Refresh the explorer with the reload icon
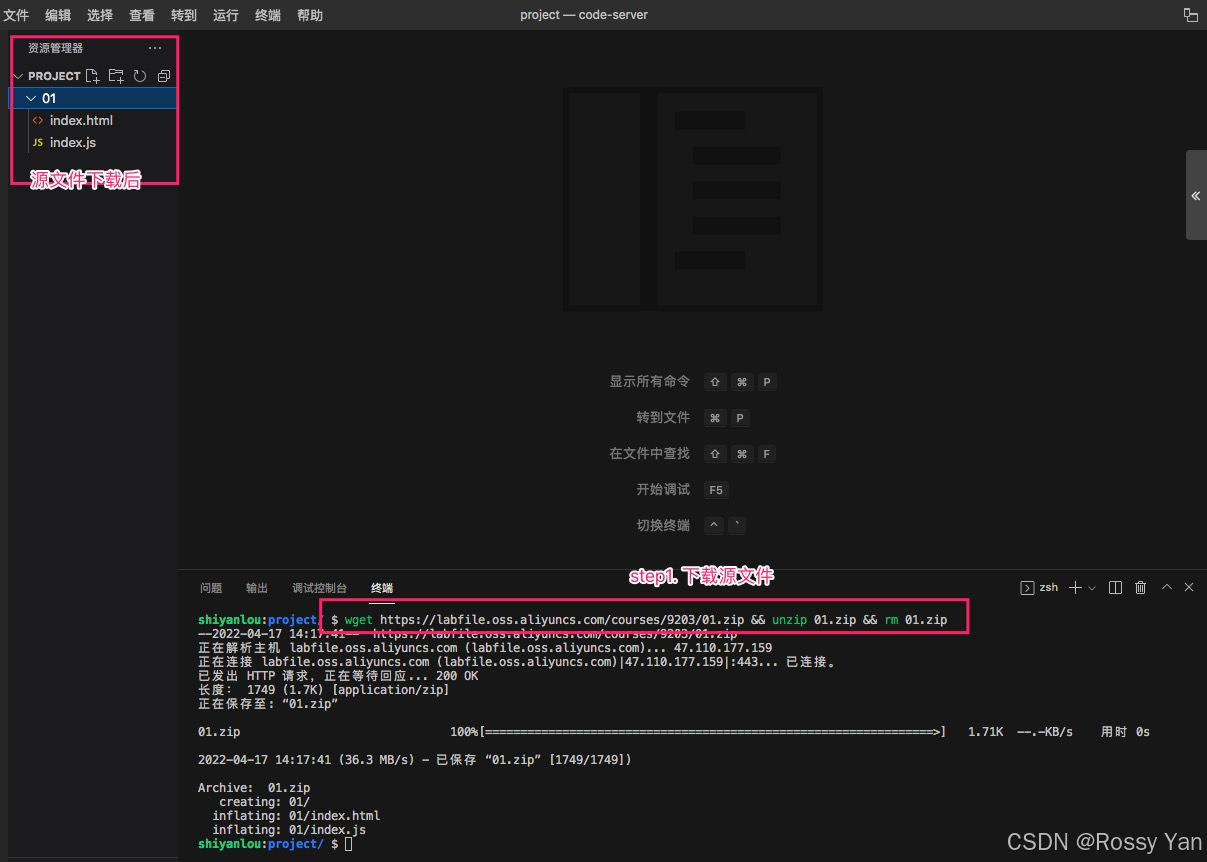The width and height of the screenshot is (1207, 862). [140, 76]
